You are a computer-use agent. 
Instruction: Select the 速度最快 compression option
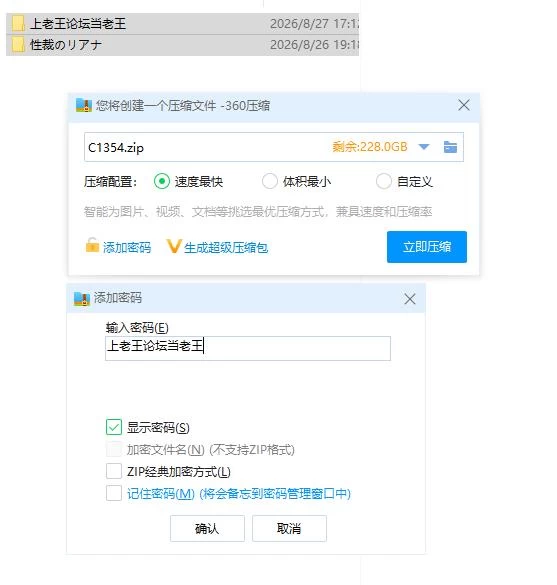click(x=162, y=181)
